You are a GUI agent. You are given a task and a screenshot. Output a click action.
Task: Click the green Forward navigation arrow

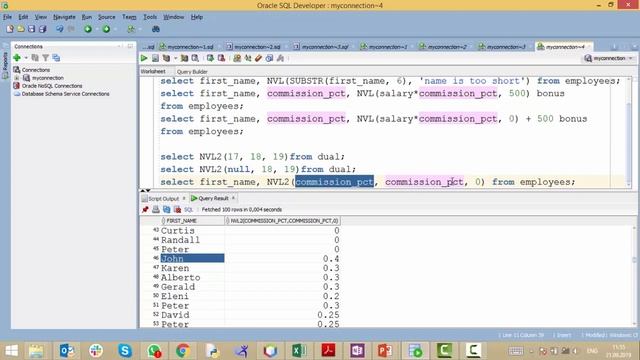[x=106, y=29]
